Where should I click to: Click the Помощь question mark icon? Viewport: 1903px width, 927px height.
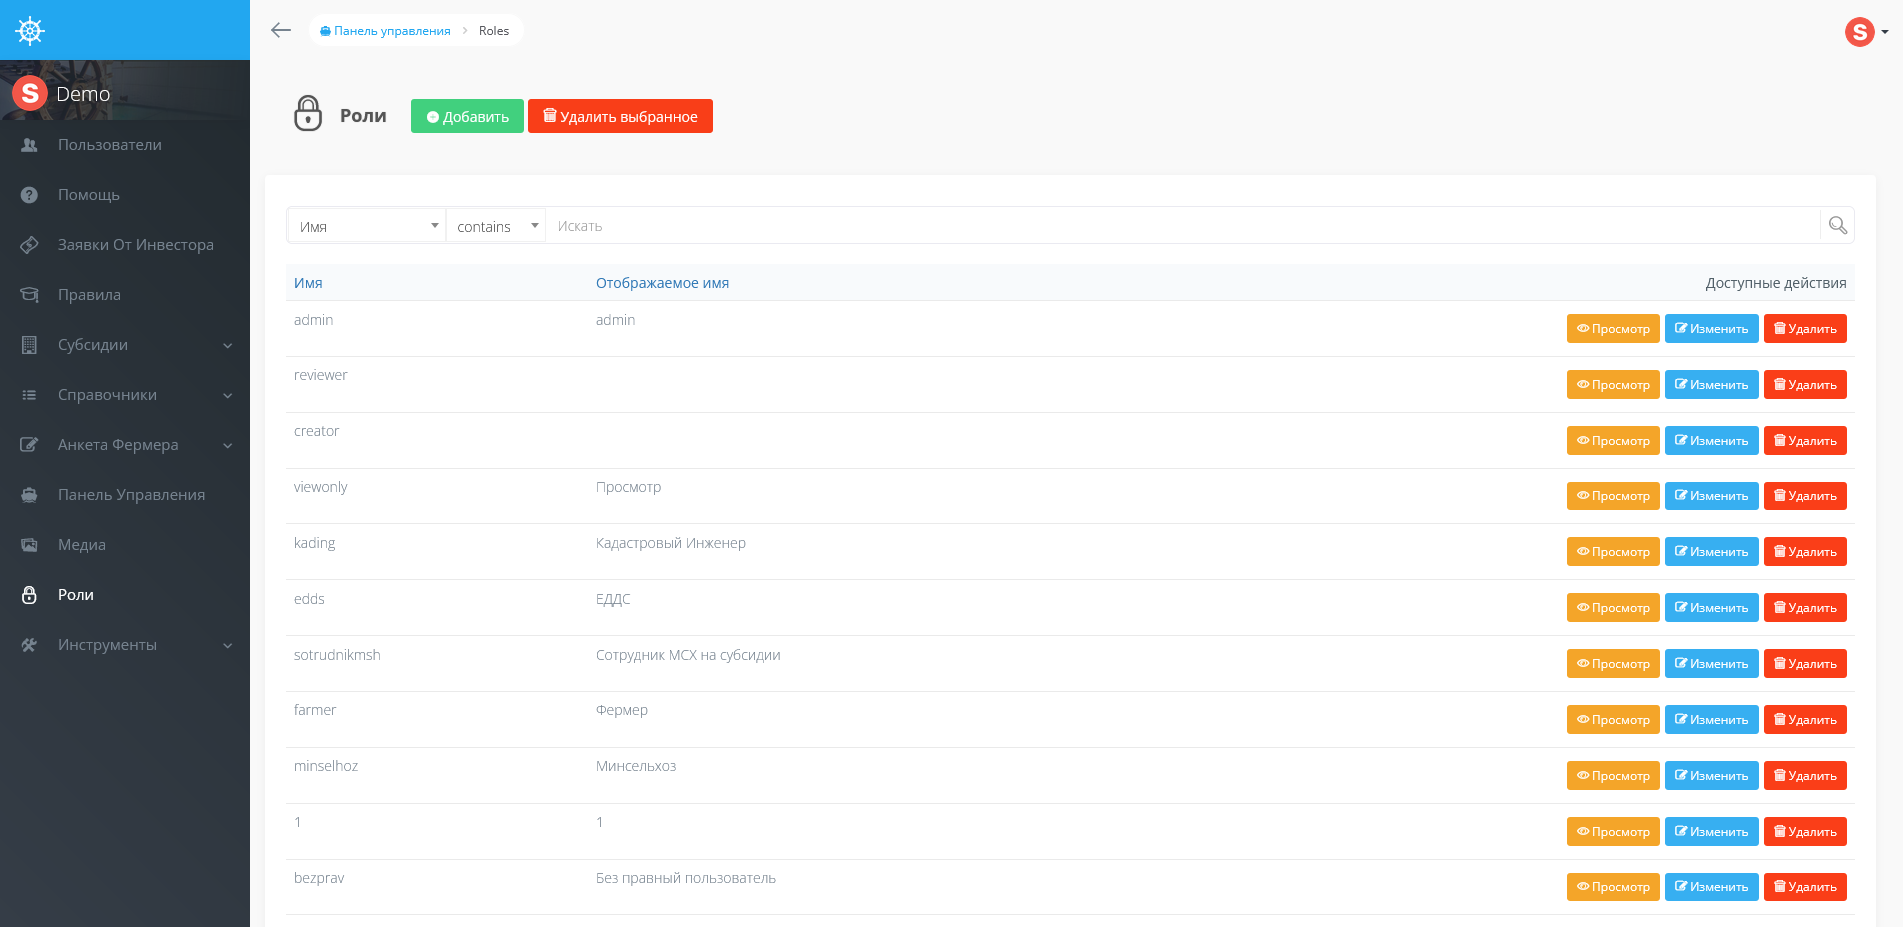coord(29,195)
